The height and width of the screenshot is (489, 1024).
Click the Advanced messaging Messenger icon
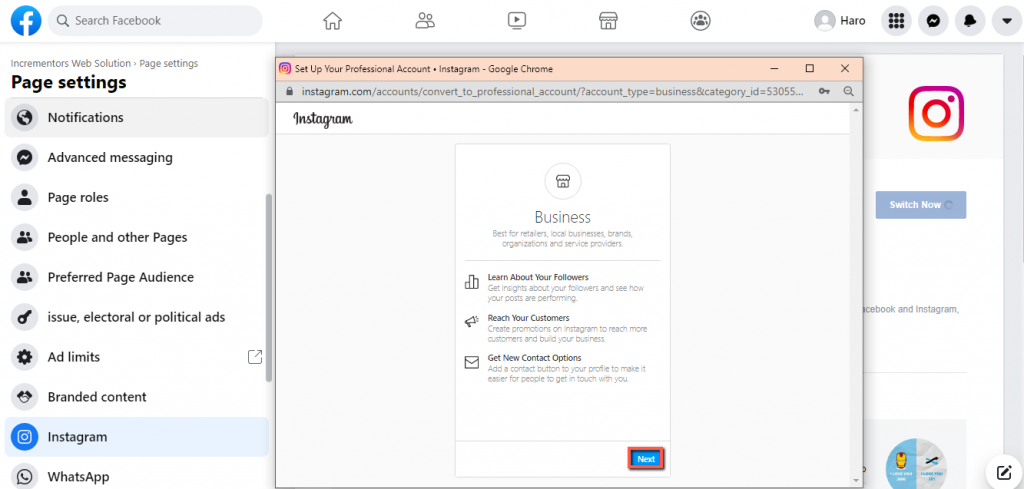[25, 157]
